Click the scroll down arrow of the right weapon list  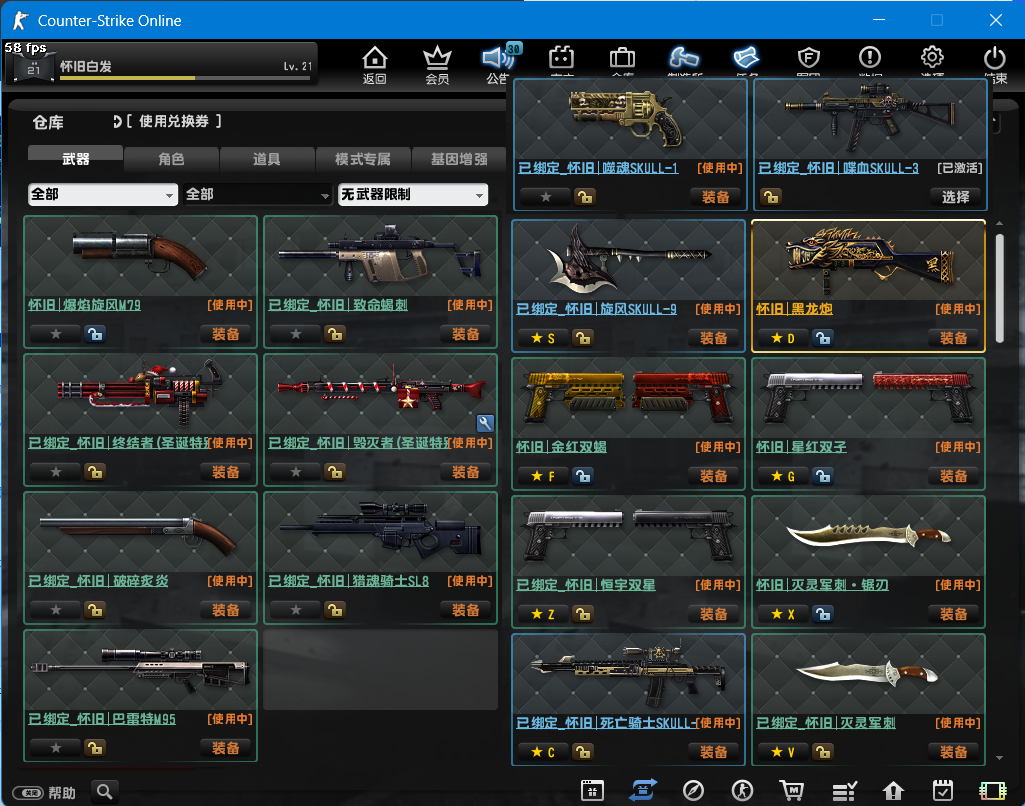(1000, 758)
